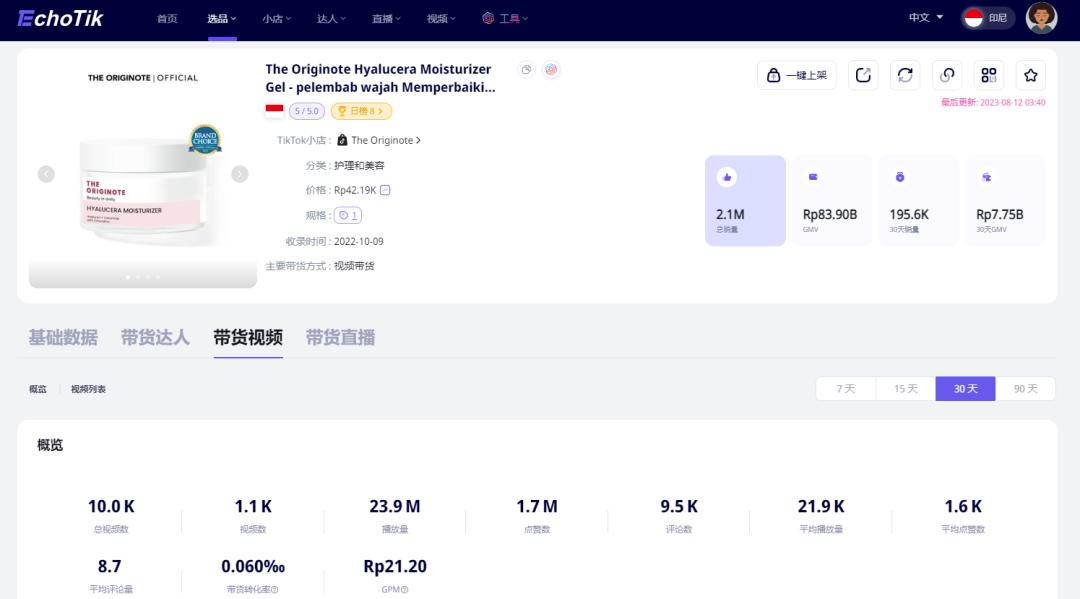The image size is (1080, 599).
Task: Expand the 视频 video menu
Action: [x=441, y=19]
